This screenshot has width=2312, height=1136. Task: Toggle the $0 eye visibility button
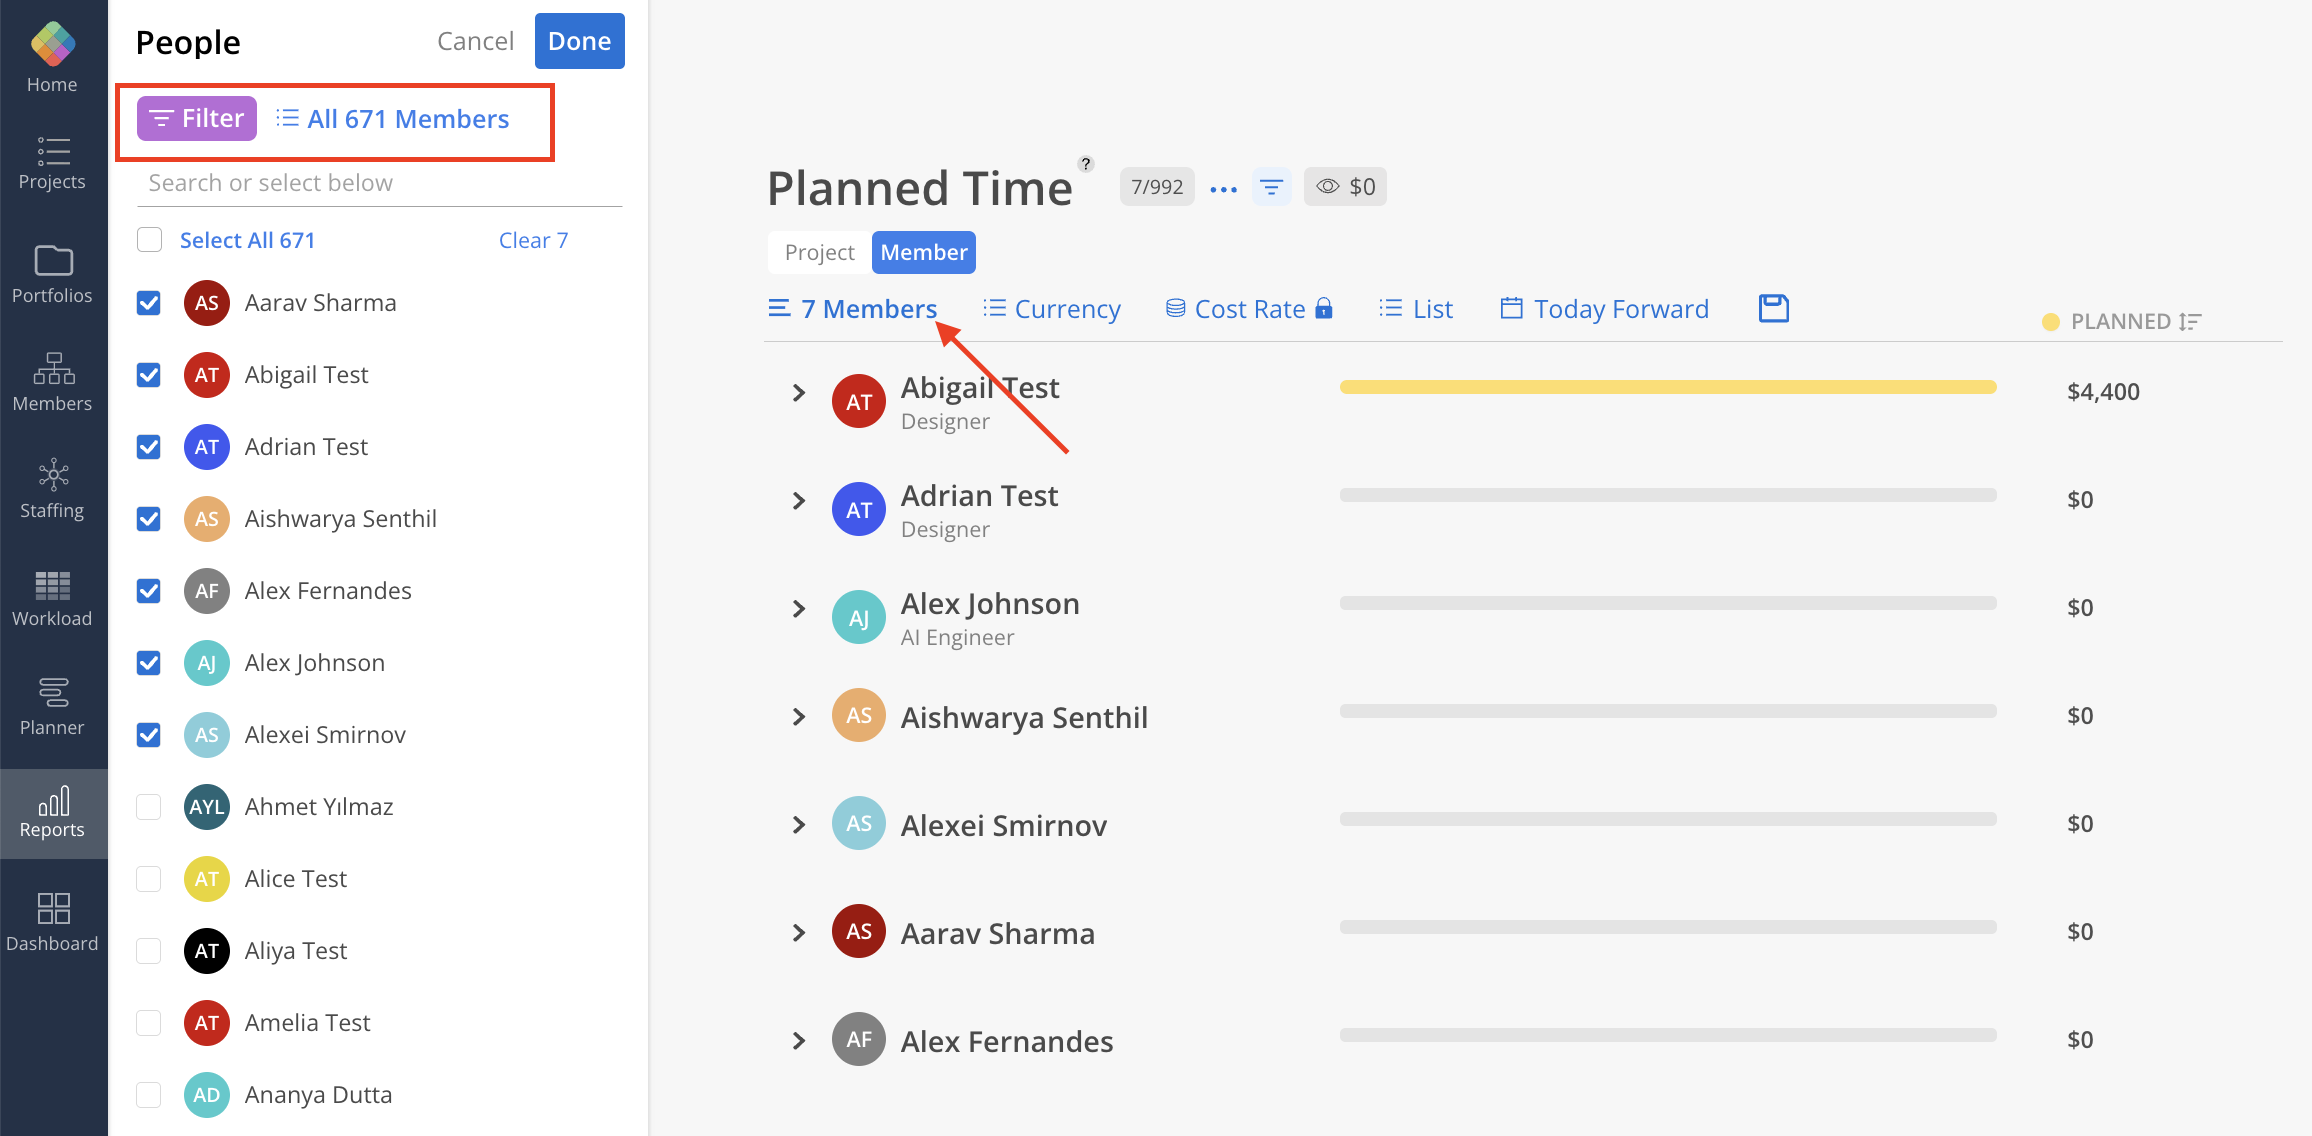[1345, 187]
